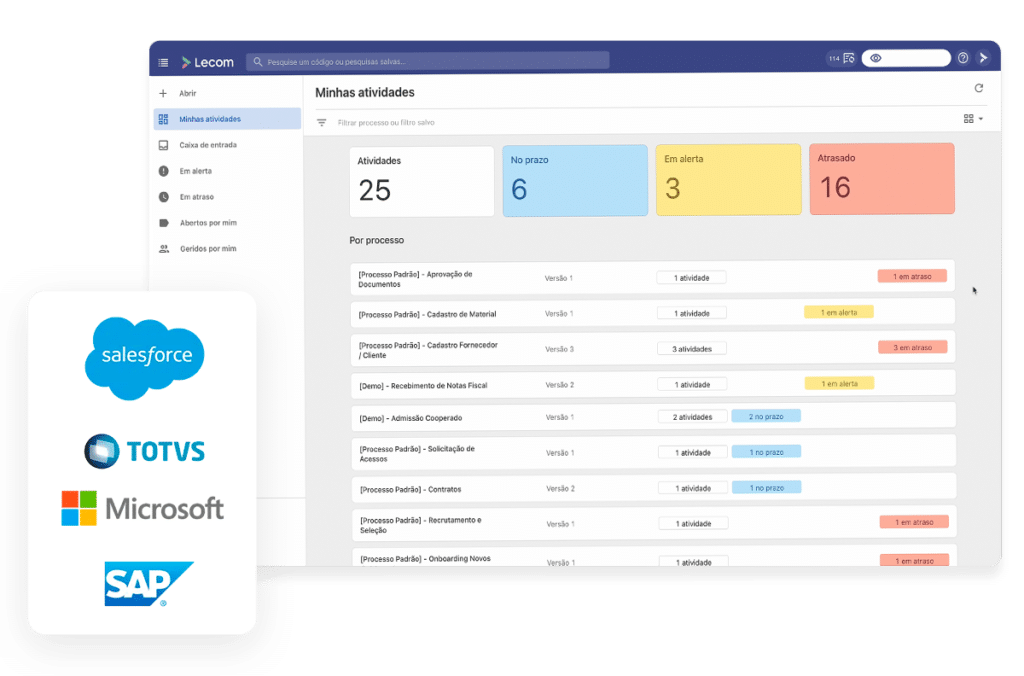1024x676 pixels.
Task: Toggle the eye visibility pill in header
Action: click(904, 58)
